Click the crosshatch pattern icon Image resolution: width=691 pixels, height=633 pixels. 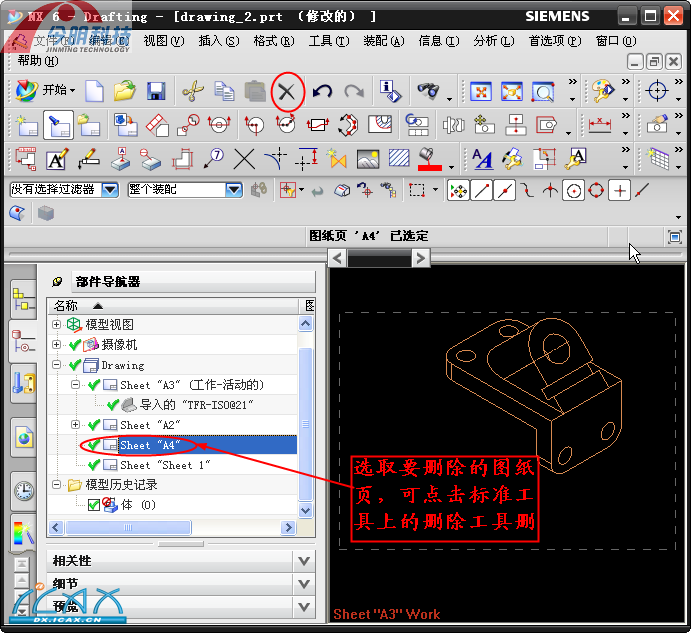tap(399, 159)
